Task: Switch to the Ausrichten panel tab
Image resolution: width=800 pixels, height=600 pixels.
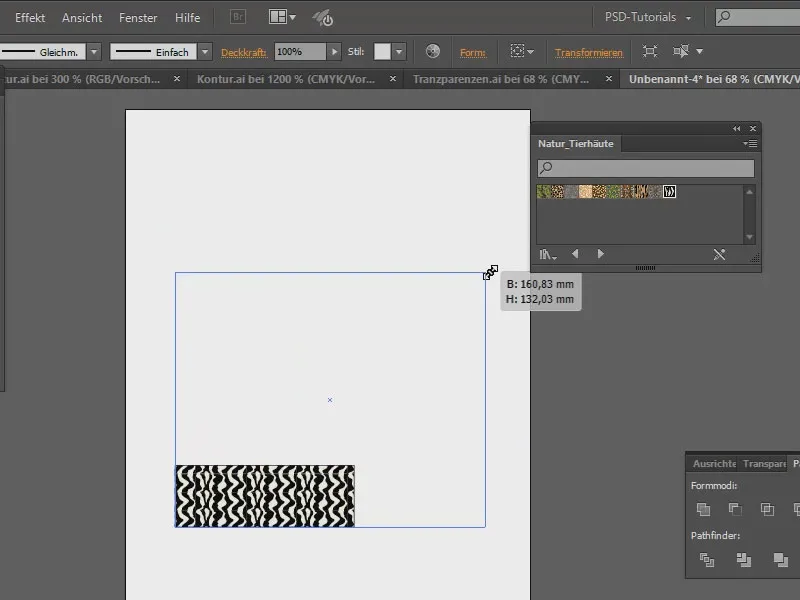Action: 713,463
